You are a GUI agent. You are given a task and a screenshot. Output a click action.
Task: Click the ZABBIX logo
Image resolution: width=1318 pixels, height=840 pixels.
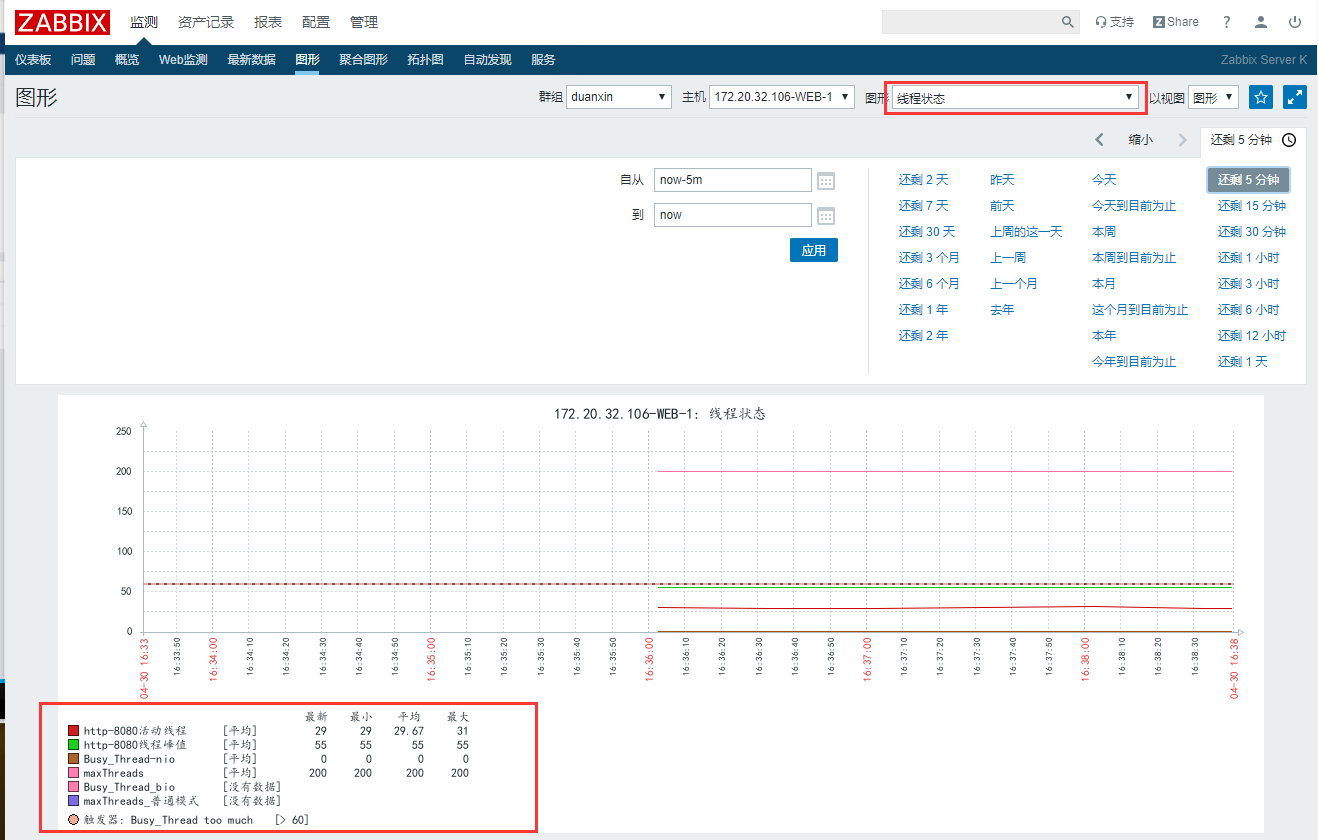coord(62,22)
